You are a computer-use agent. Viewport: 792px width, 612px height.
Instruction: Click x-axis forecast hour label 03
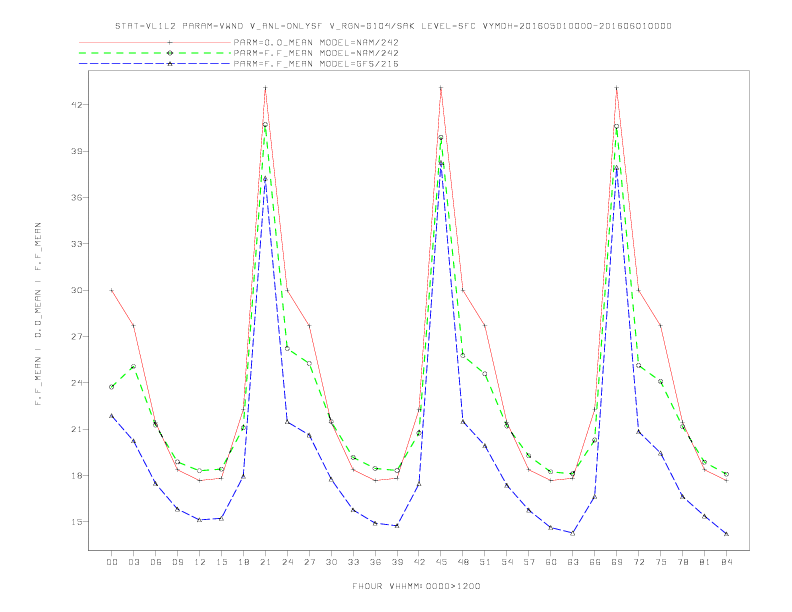pos(133,562)
